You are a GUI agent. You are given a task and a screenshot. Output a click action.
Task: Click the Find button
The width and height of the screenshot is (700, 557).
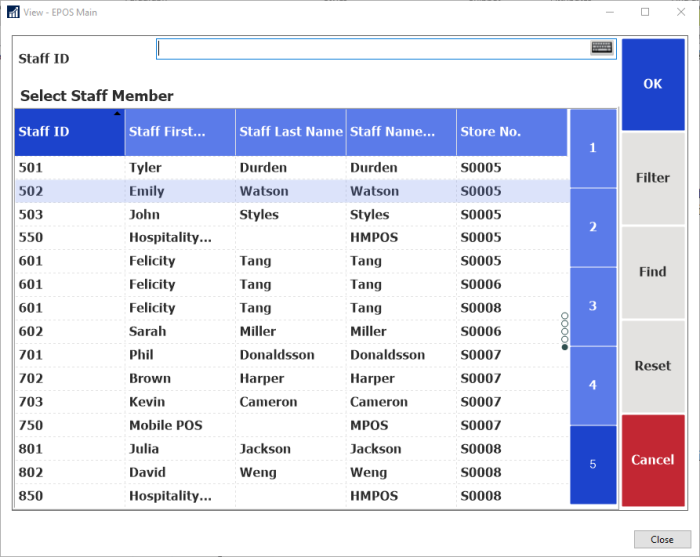653,272
